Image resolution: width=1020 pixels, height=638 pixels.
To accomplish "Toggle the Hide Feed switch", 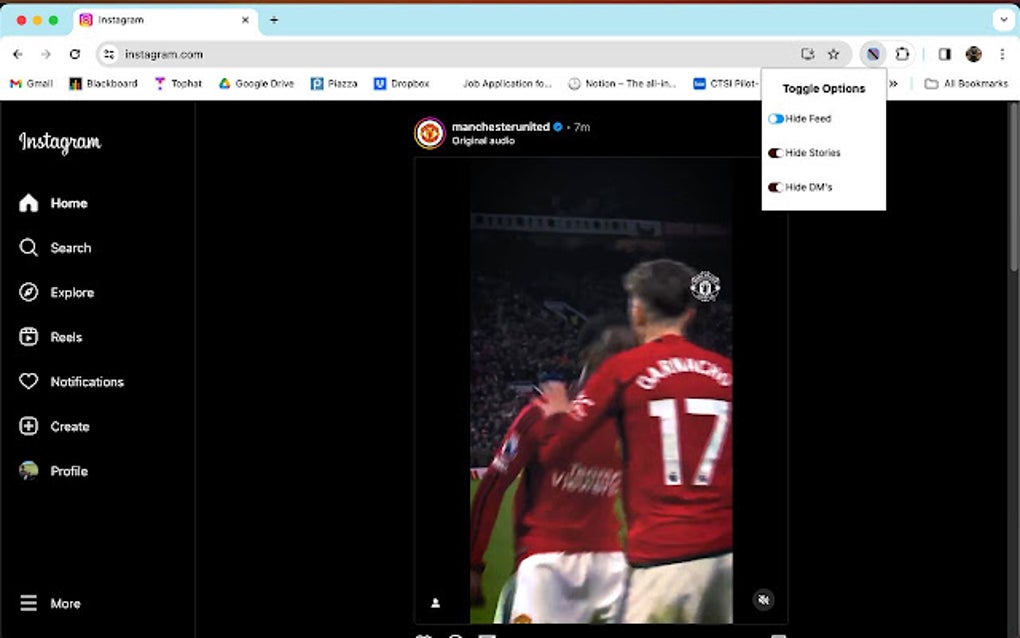I will coord(777,118).
